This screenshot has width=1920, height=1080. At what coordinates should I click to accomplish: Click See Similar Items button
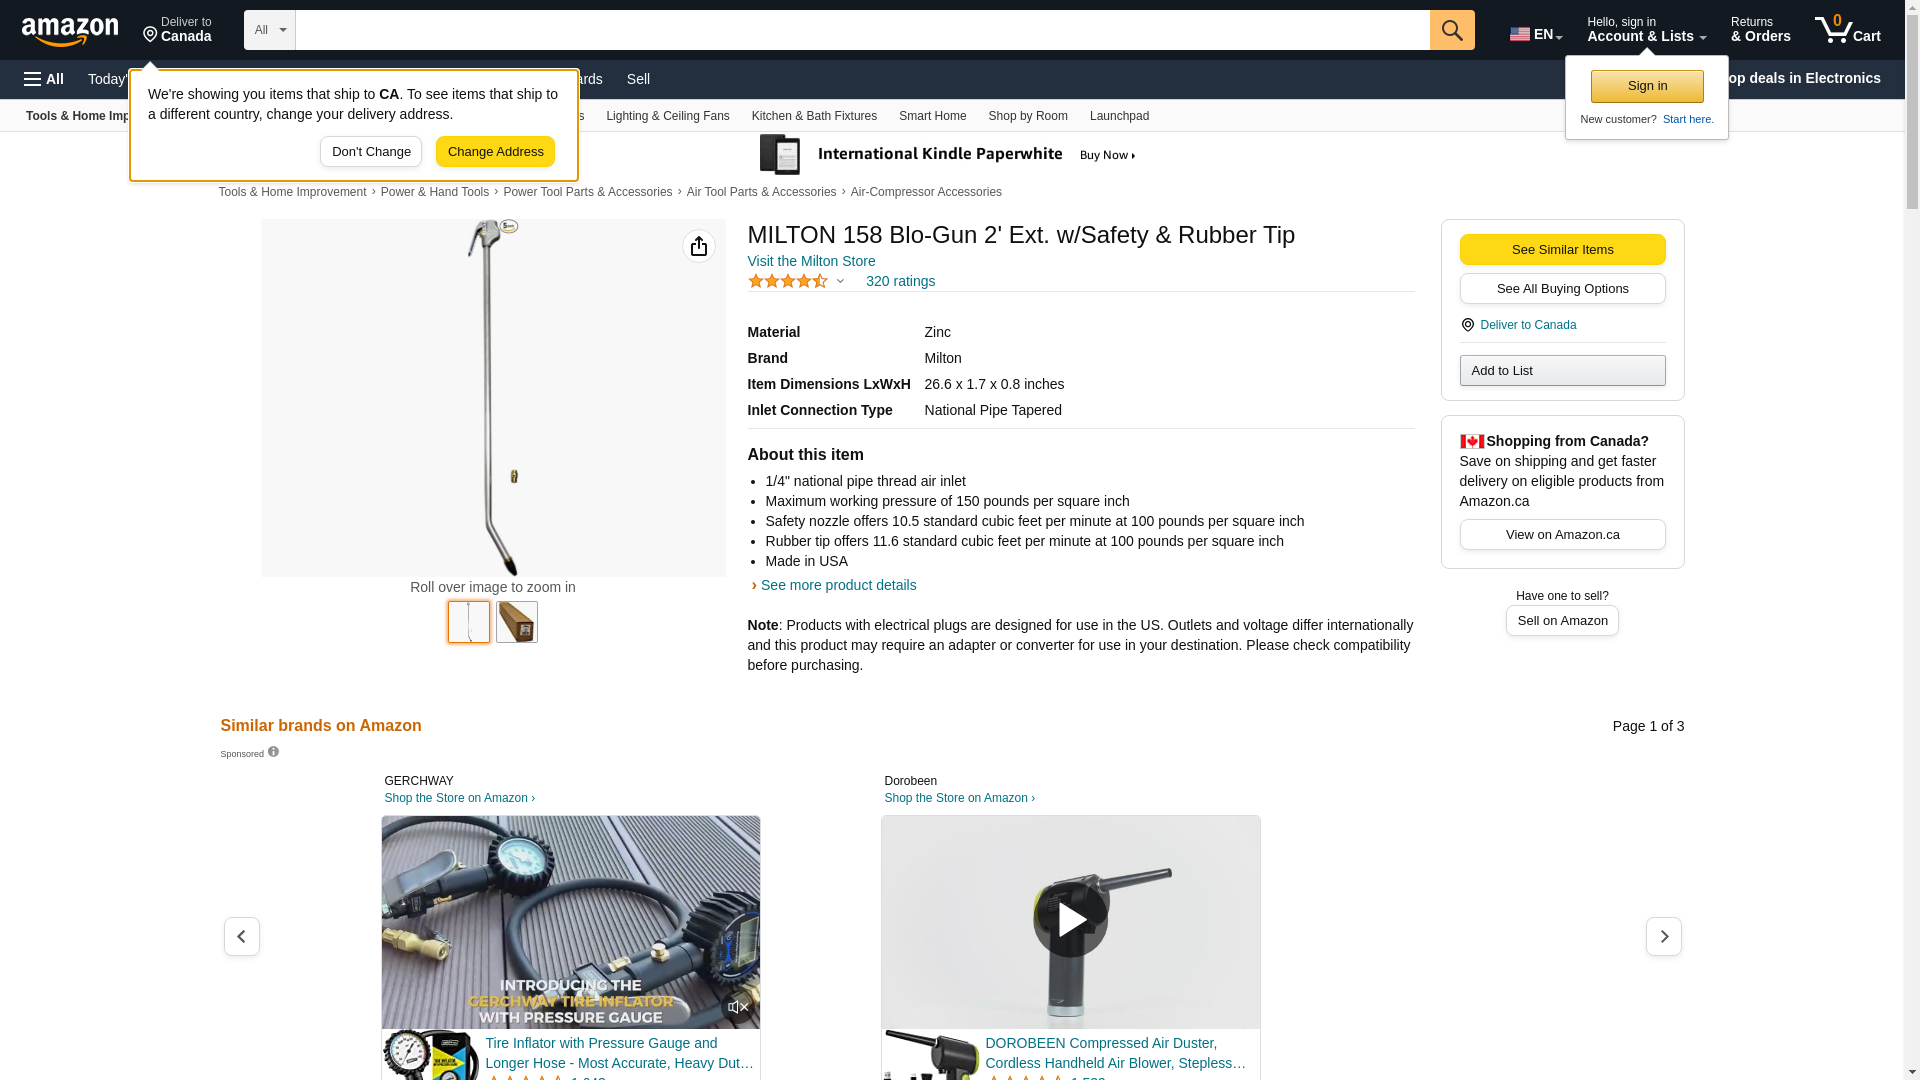tap(1562, 250)
